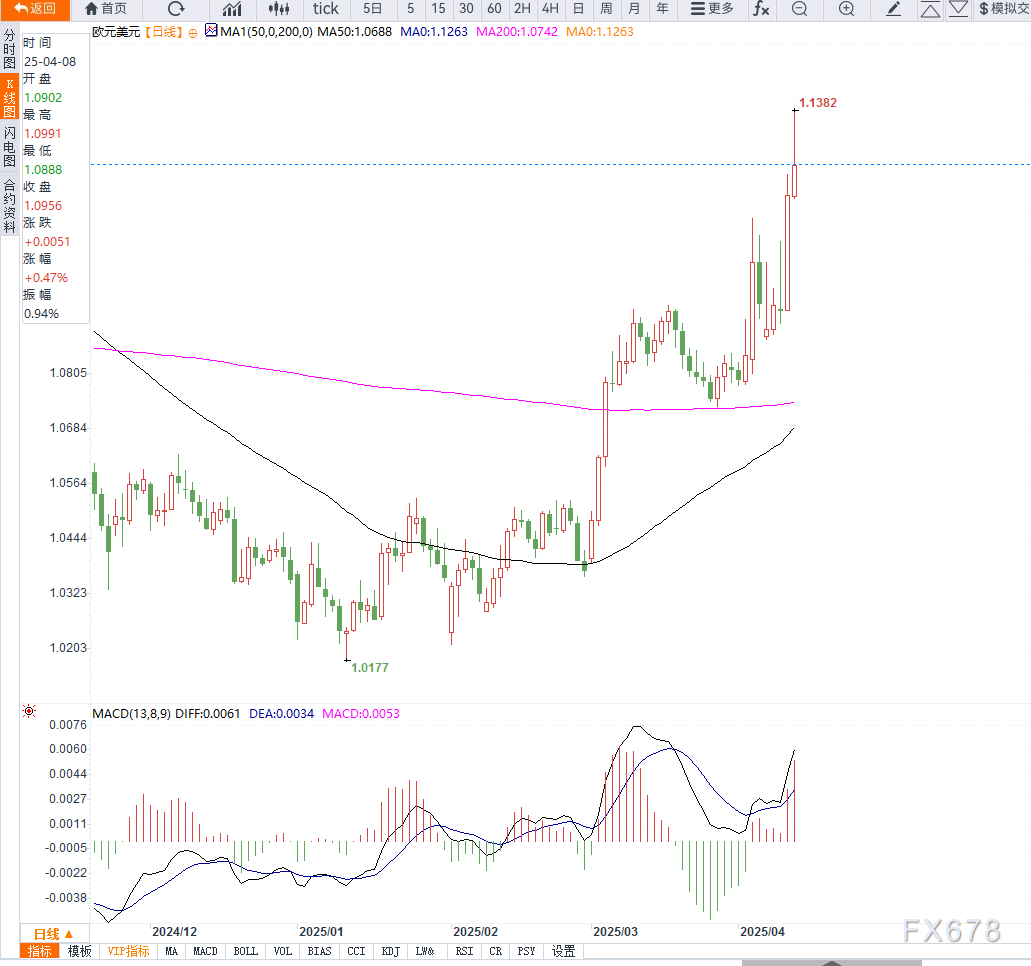Open the 更多 more menu
1031x966 pixels.
pyautogui.click(x=712, y=9)
